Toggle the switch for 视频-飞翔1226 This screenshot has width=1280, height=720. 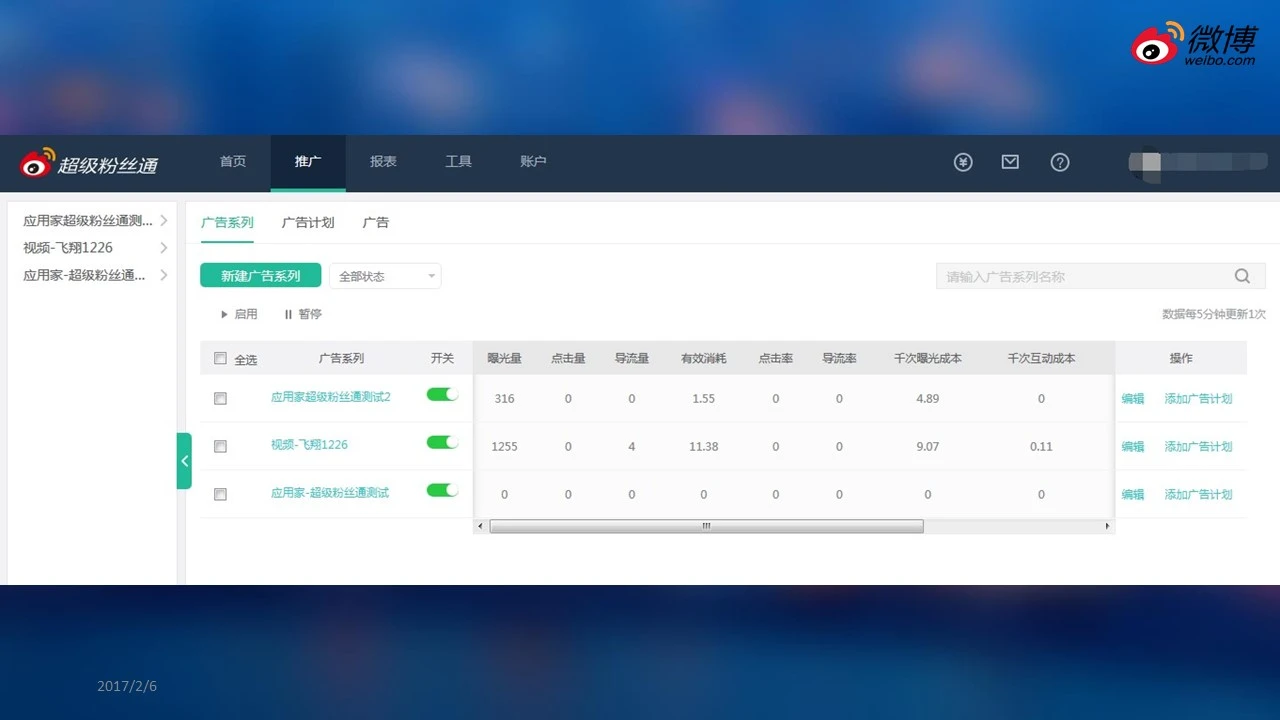442,442
